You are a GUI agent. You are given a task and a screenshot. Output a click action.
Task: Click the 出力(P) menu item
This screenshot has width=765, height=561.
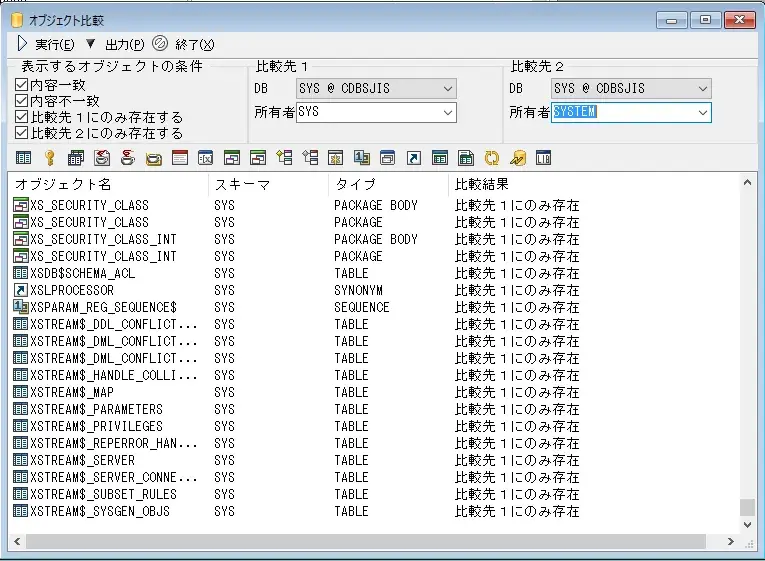115,44
